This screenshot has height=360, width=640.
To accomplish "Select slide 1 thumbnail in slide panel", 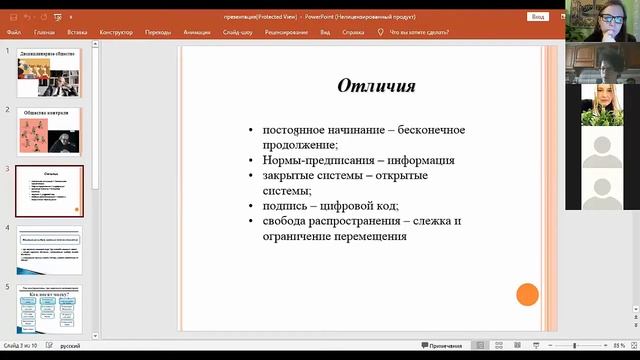I will (x=49, y=73).
